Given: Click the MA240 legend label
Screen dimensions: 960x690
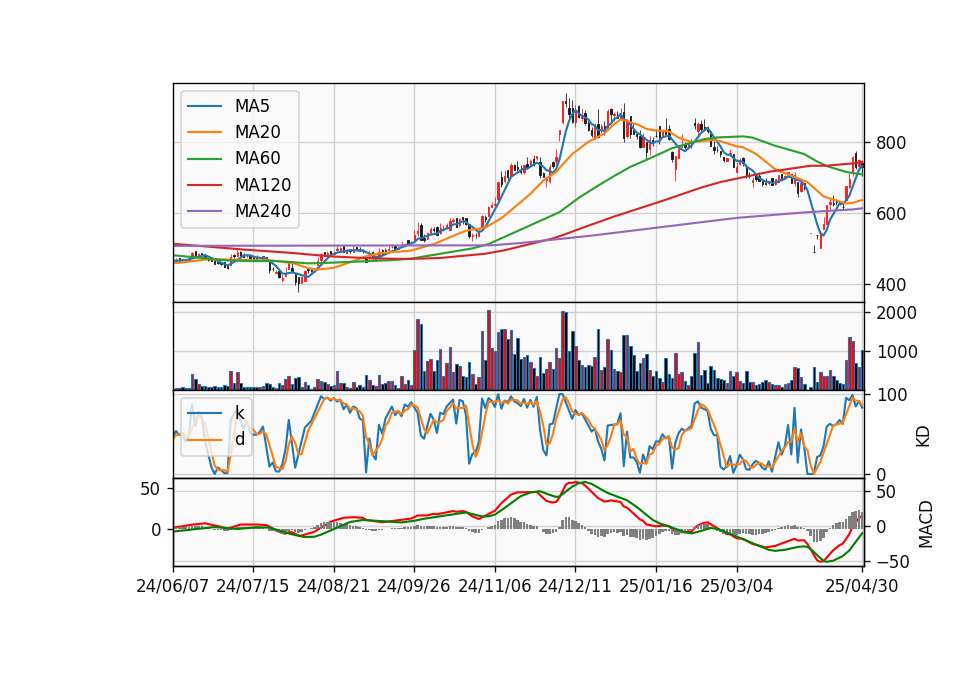Looking at the screenshot, I should (x=263, y=211).
